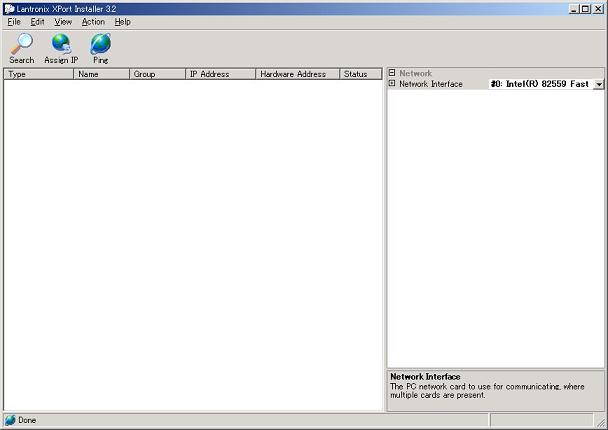Collapse the Network category
This screenshot has width=608, height=430.
click(x=392, y=73)
